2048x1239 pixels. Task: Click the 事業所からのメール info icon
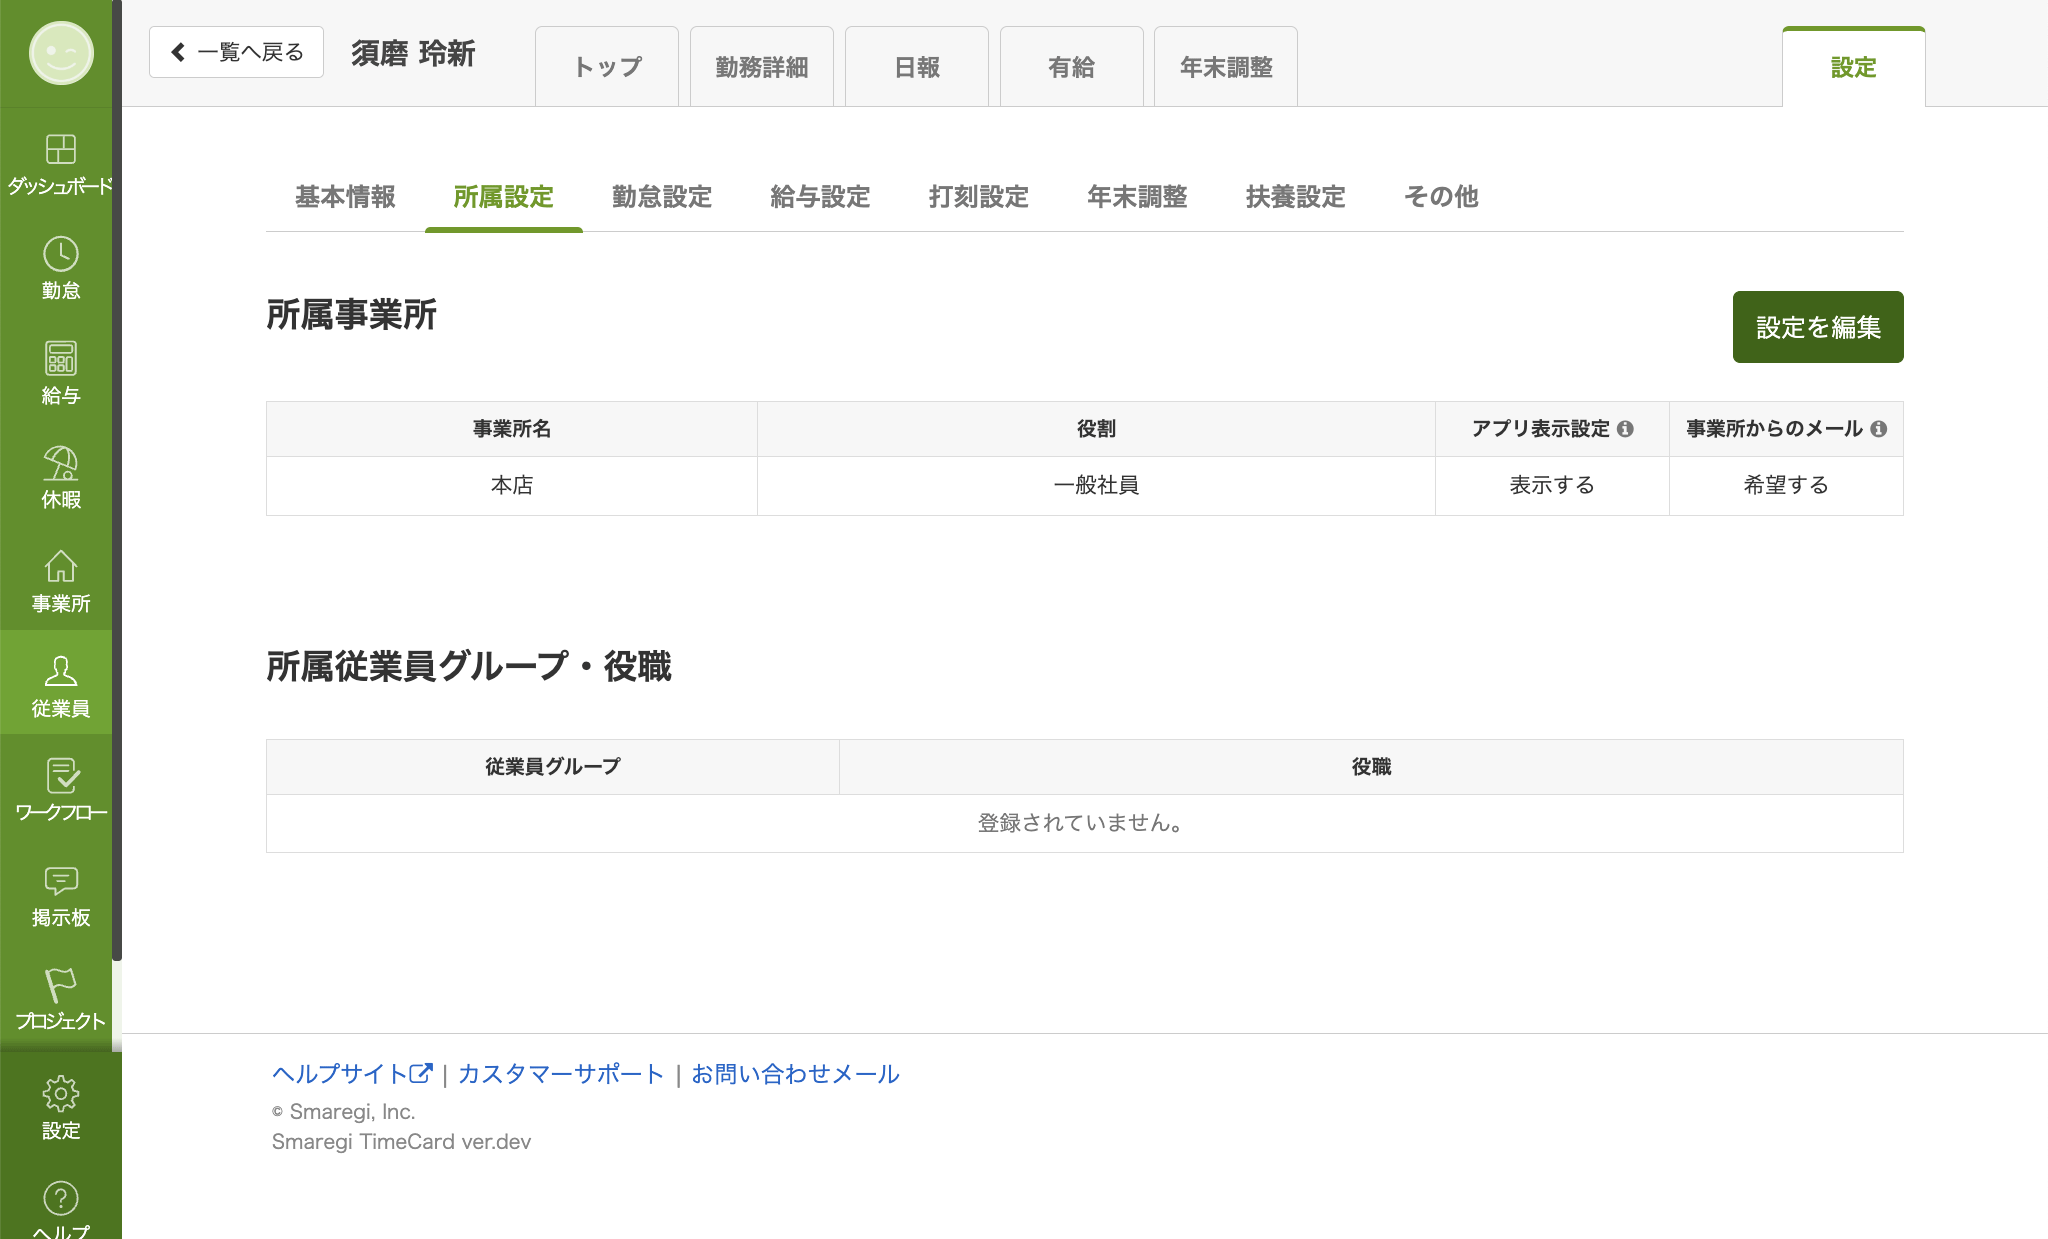pos(1879,428)
